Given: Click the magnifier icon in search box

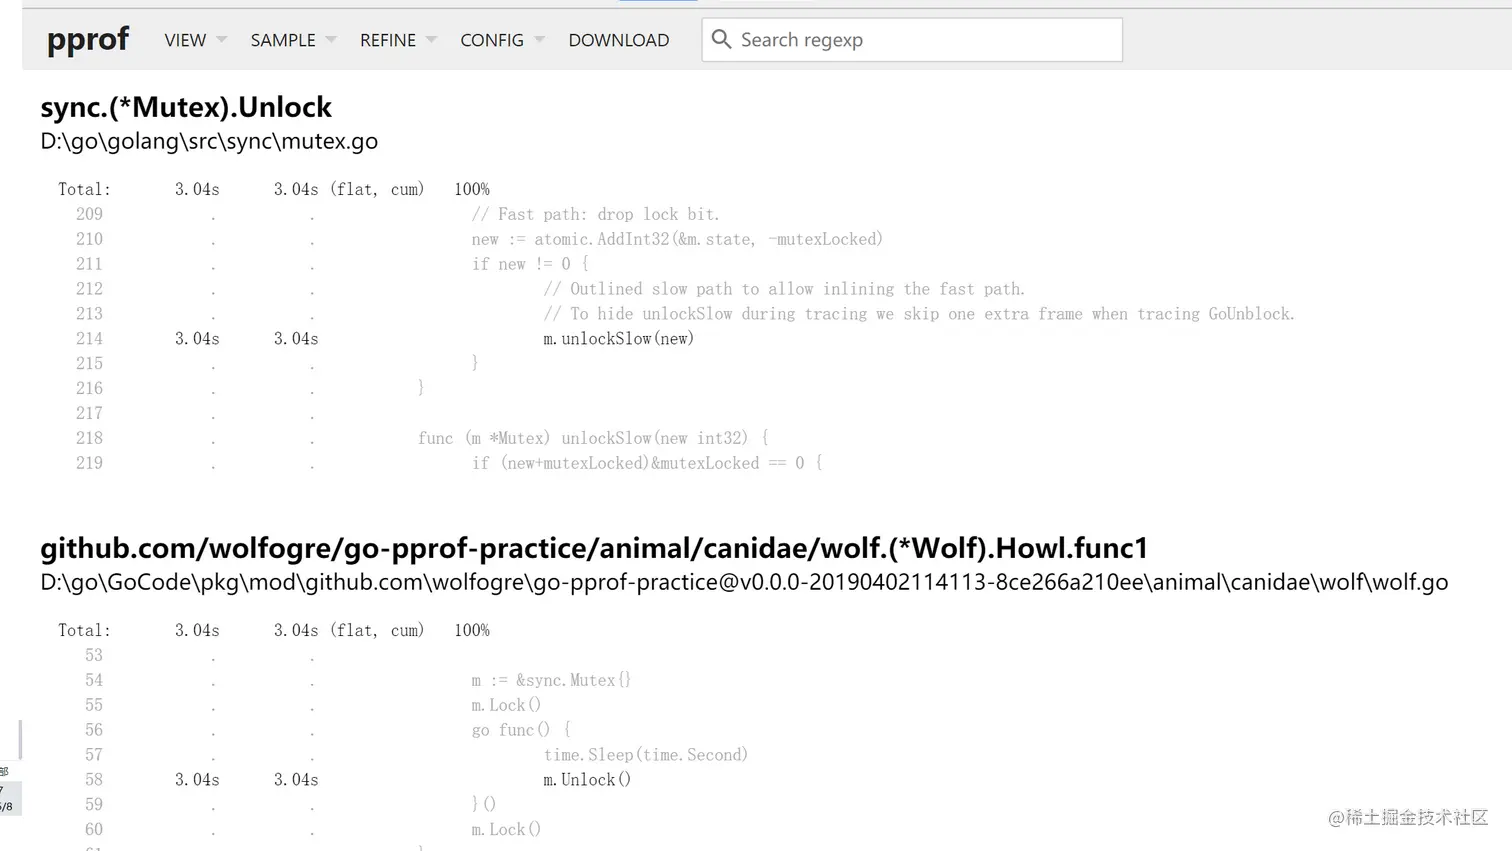Looking at the screenshot, I should (721, 40).
